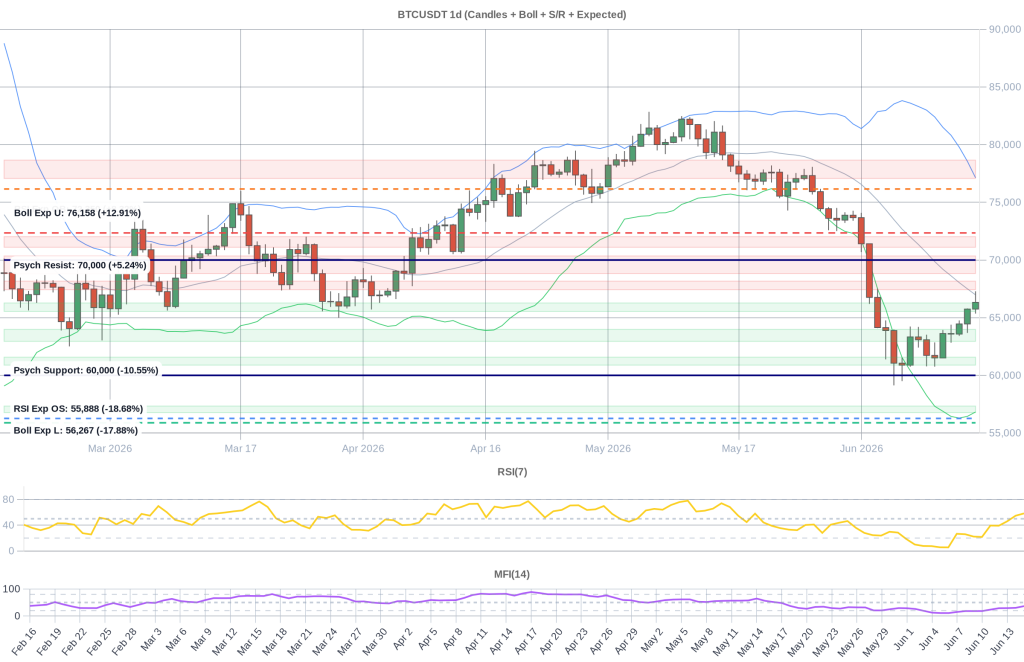
Task: Click the RSI axis value 40
Action: pos(8,525)
